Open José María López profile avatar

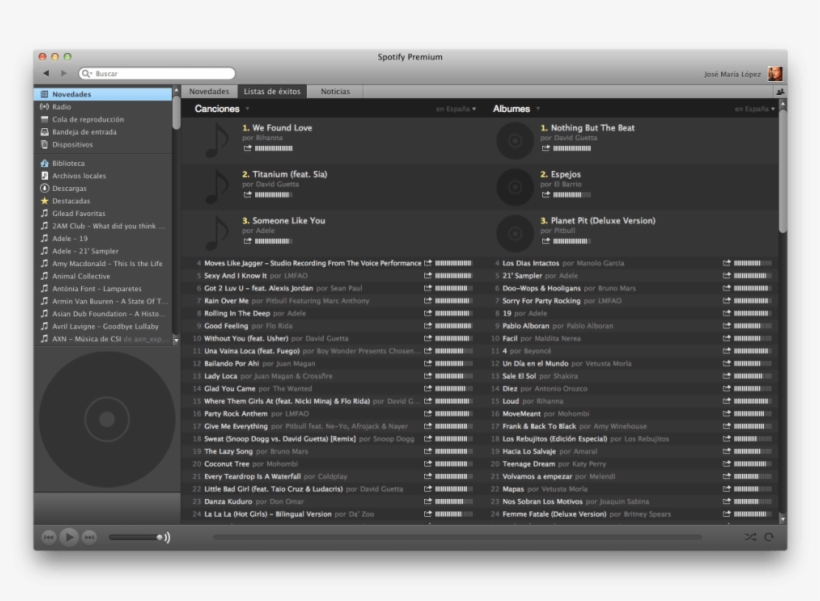pyautogui.click(x=775, y=74)
